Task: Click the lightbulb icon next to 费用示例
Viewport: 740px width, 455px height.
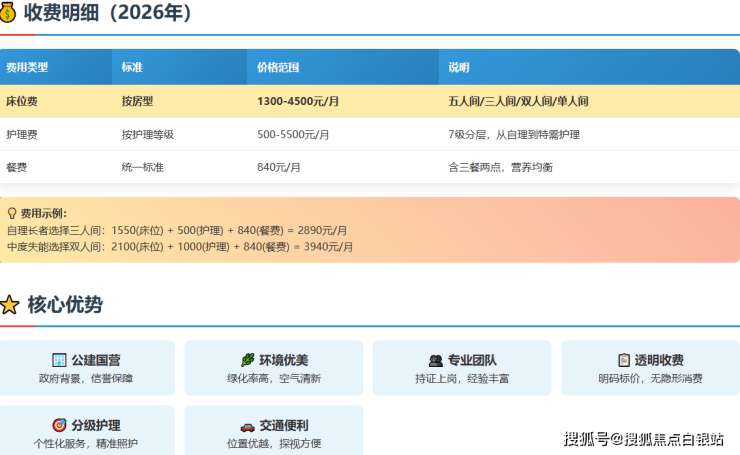Action: tap(11, 214)
